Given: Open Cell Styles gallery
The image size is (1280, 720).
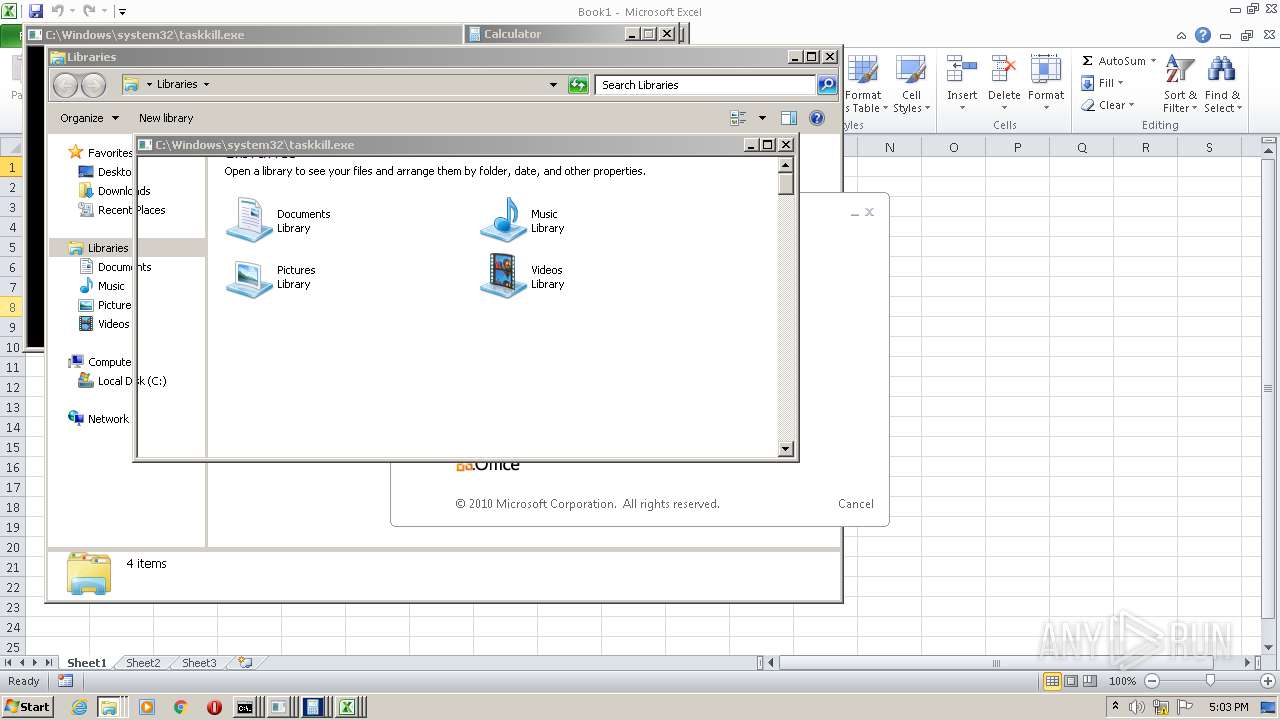Looking at the screenshot, I should coord(911,85).
